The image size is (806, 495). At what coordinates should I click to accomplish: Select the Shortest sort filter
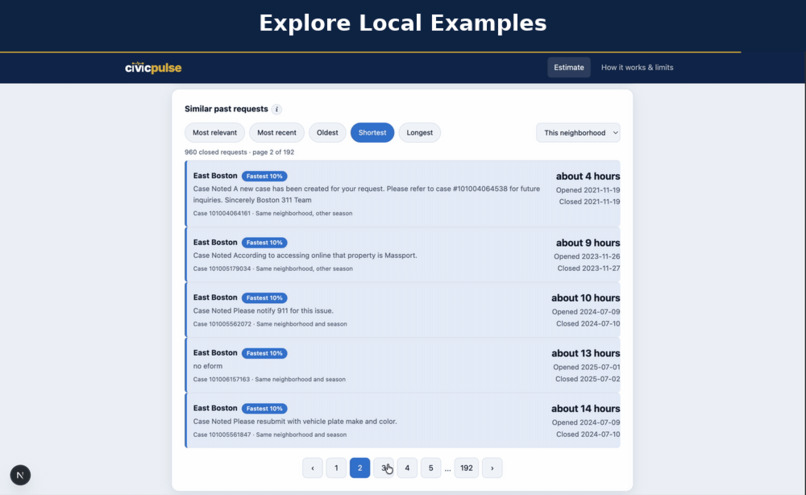click(x=372, y=133)
